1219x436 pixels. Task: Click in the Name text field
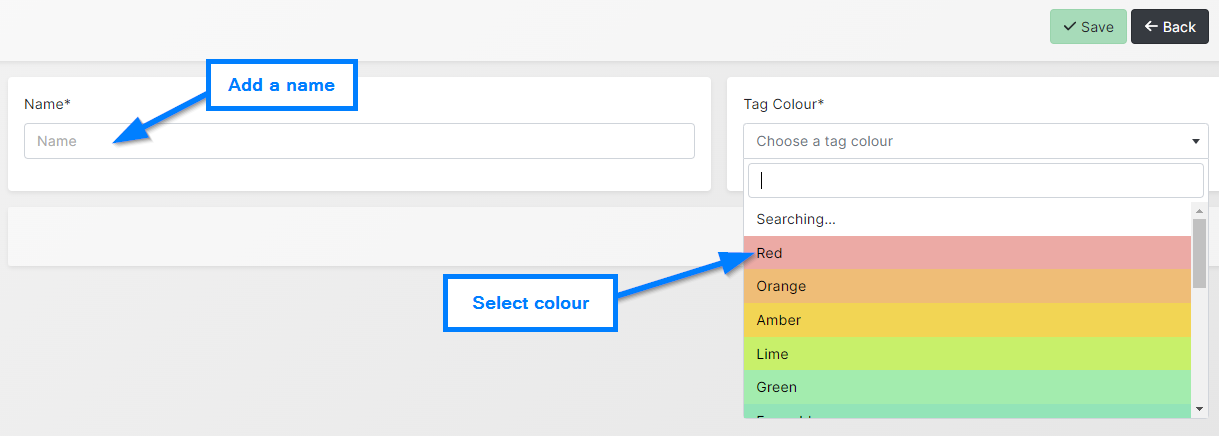359,141
